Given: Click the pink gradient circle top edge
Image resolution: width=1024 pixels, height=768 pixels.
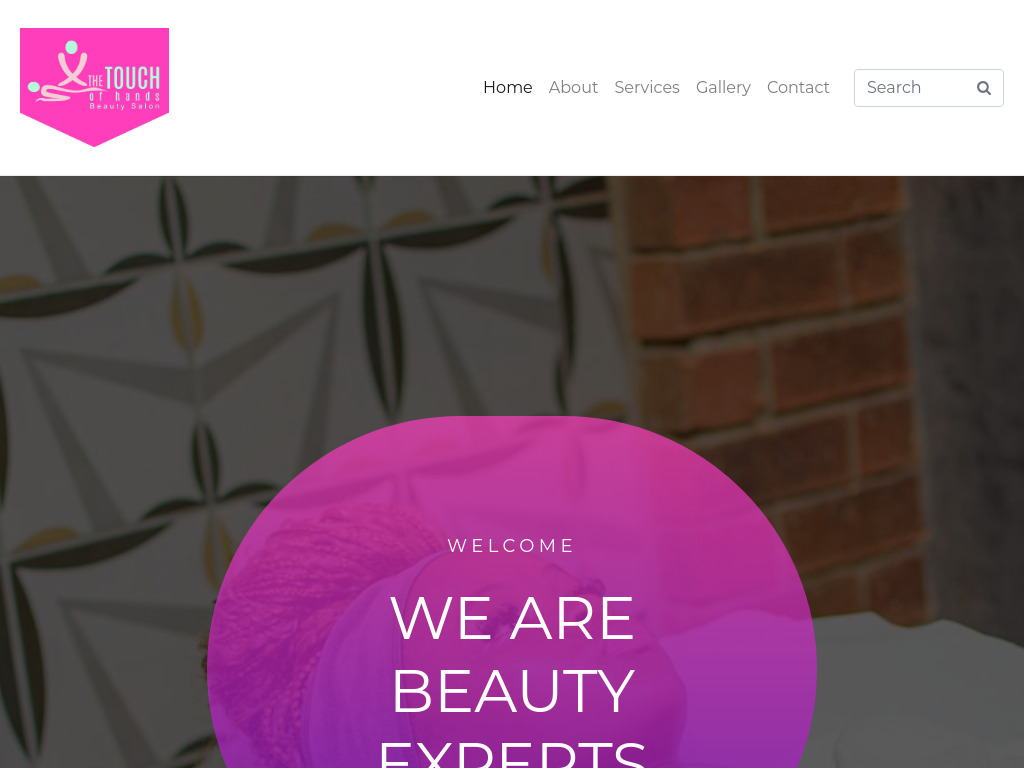Looking at the screenshot, I should 512,419.
